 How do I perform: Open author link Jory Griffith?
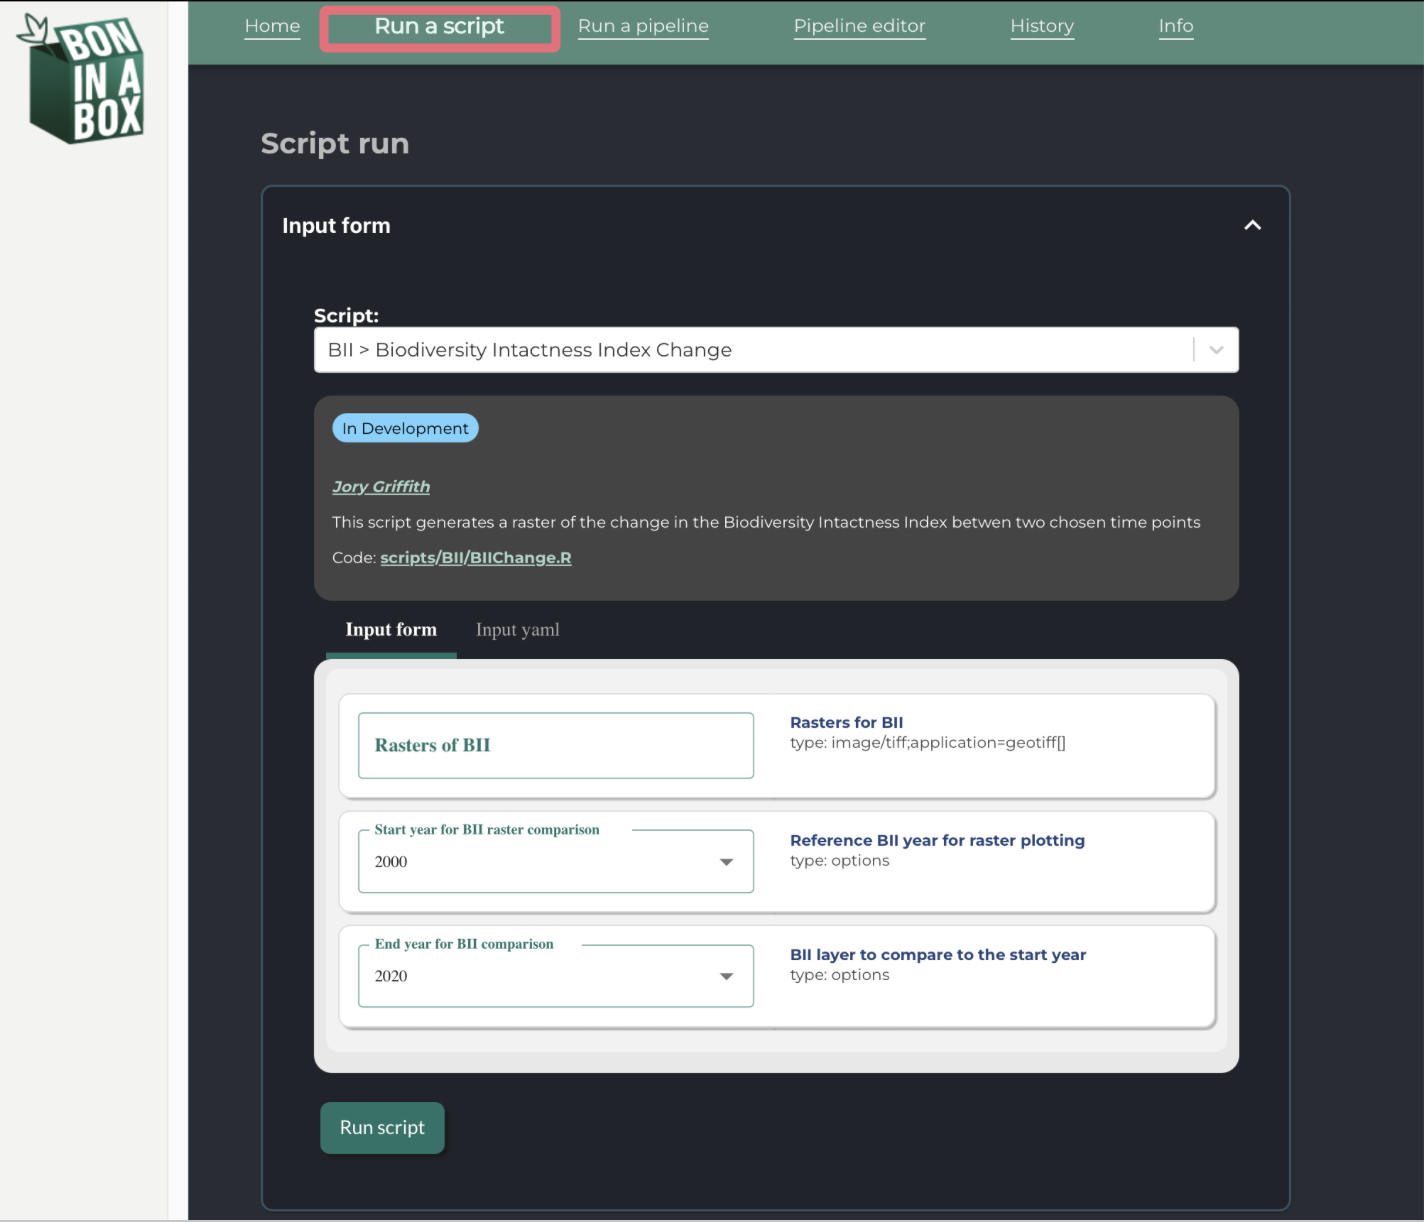(381, 486)
